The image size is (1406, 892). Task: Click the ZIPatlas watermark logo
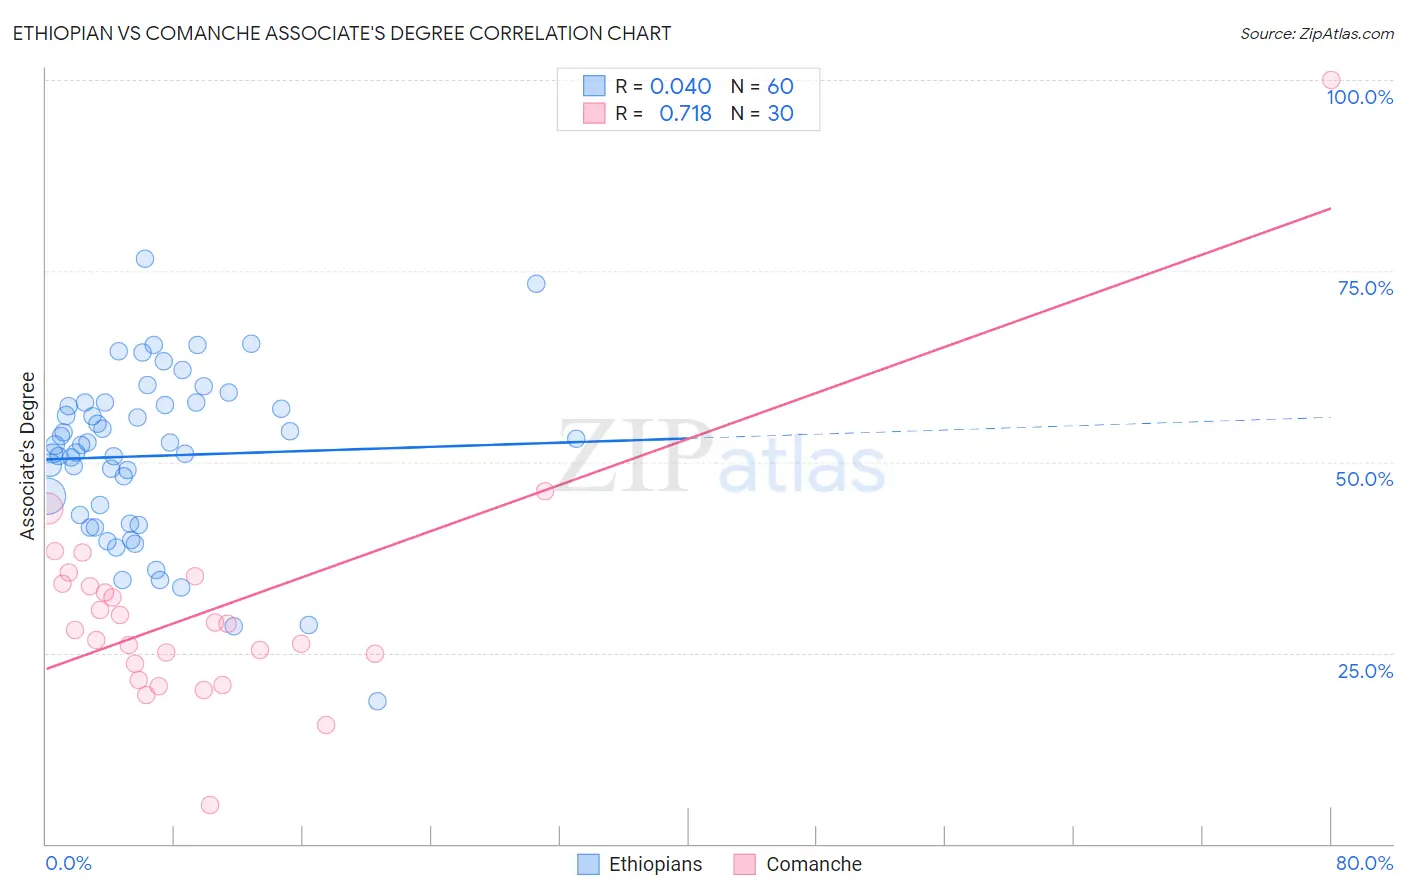722,457
